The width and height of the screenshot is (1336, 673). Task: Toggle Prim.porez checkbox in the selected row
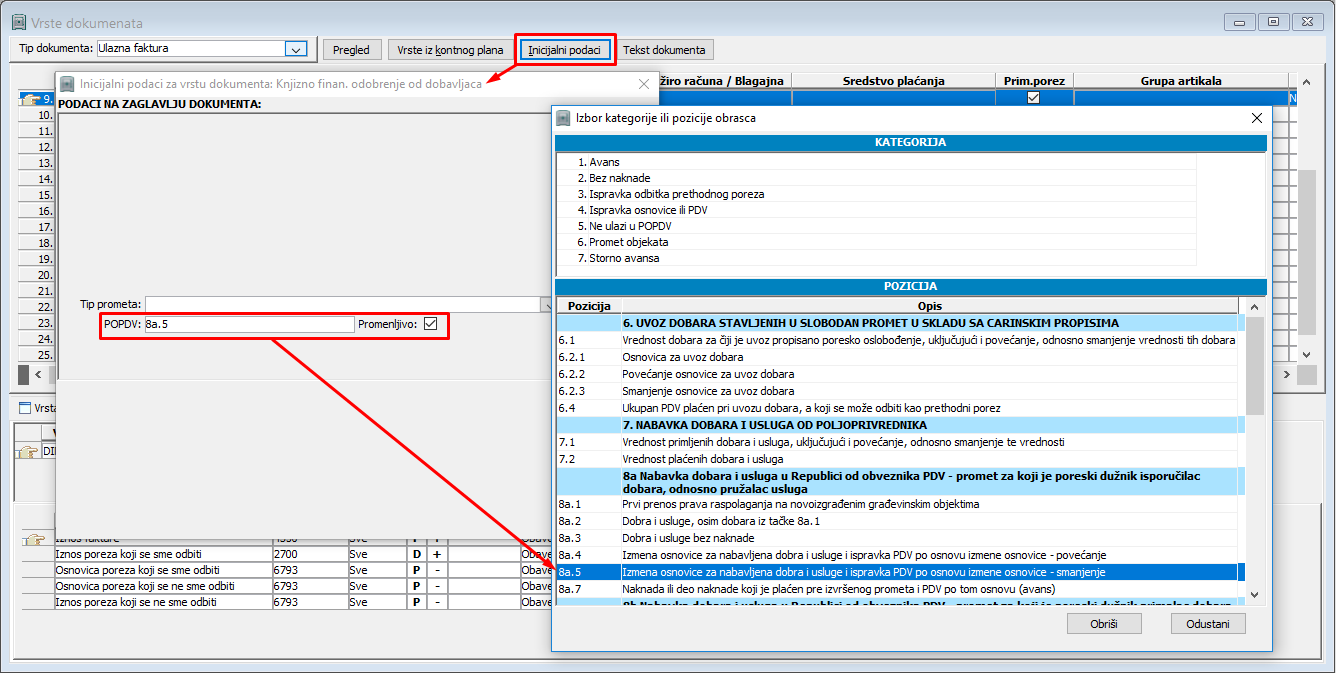point(1033,98)
